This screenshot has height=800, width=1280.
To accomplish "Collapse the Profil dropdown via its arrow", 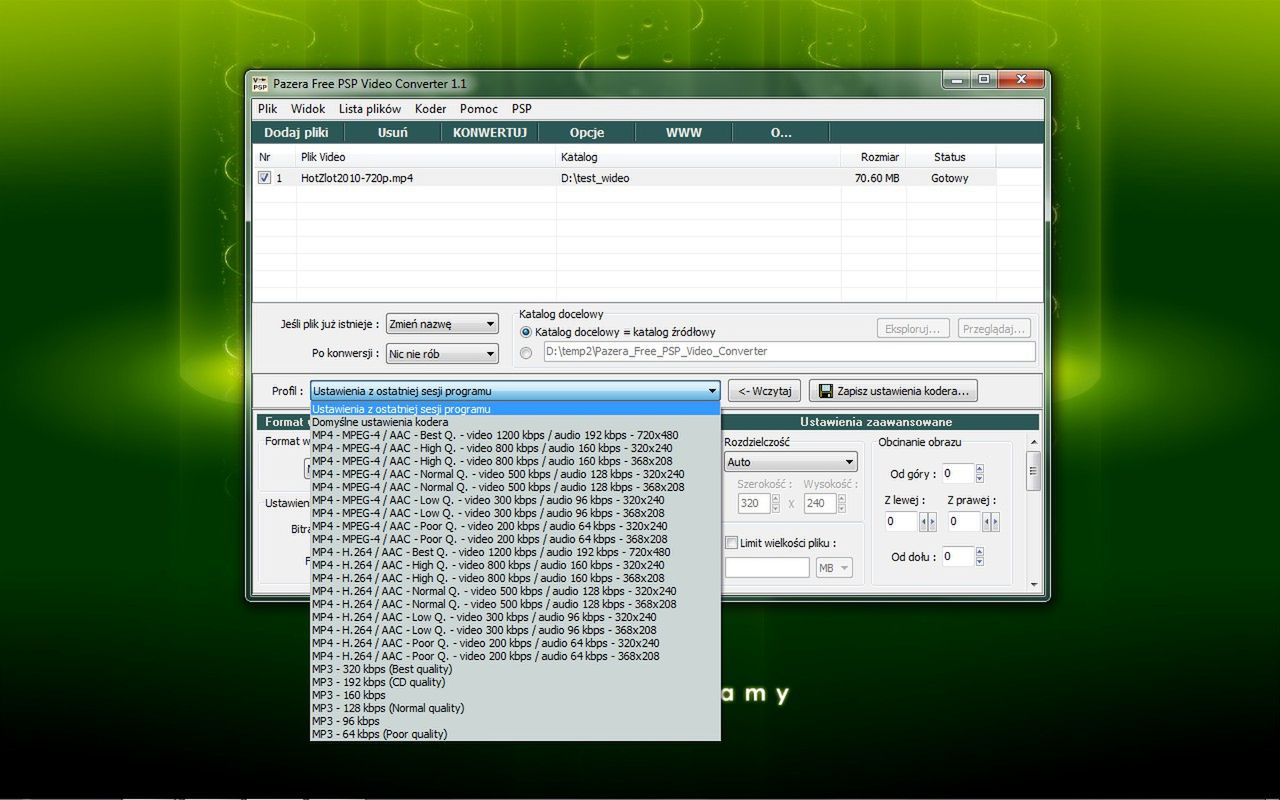I will [712, 391].
